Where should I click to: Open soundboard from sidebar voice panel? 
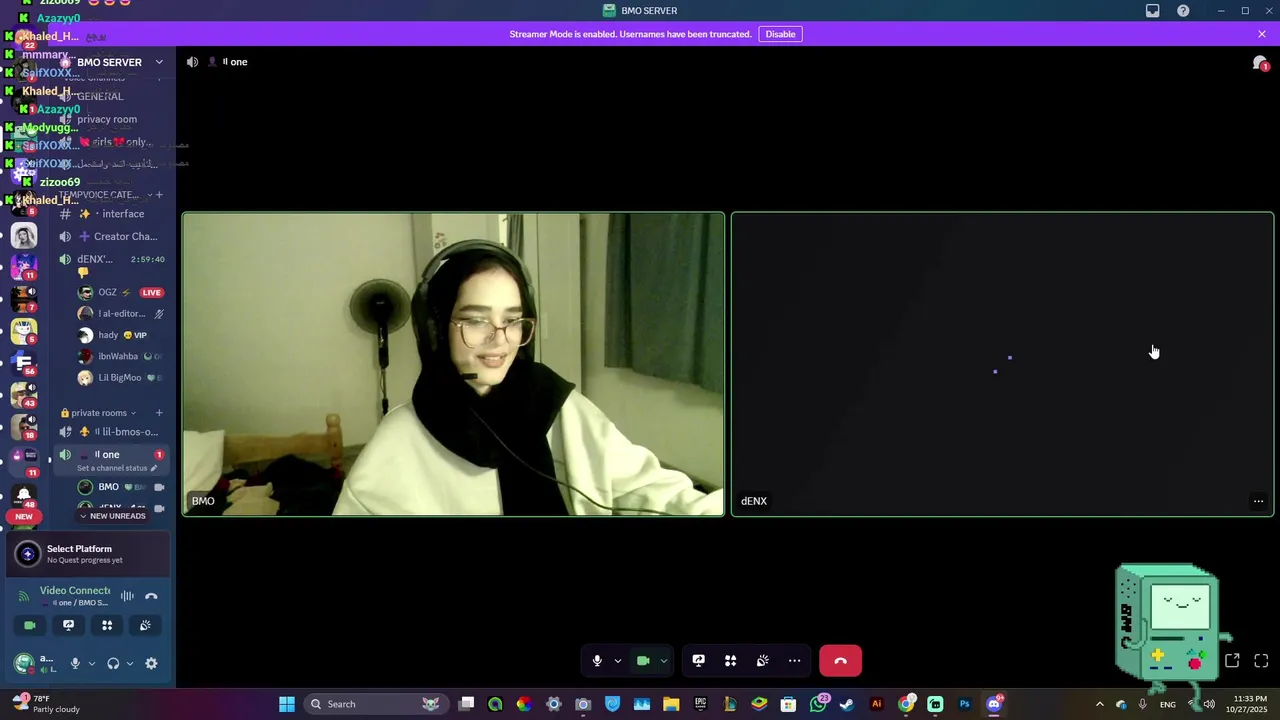click(145, 625)
